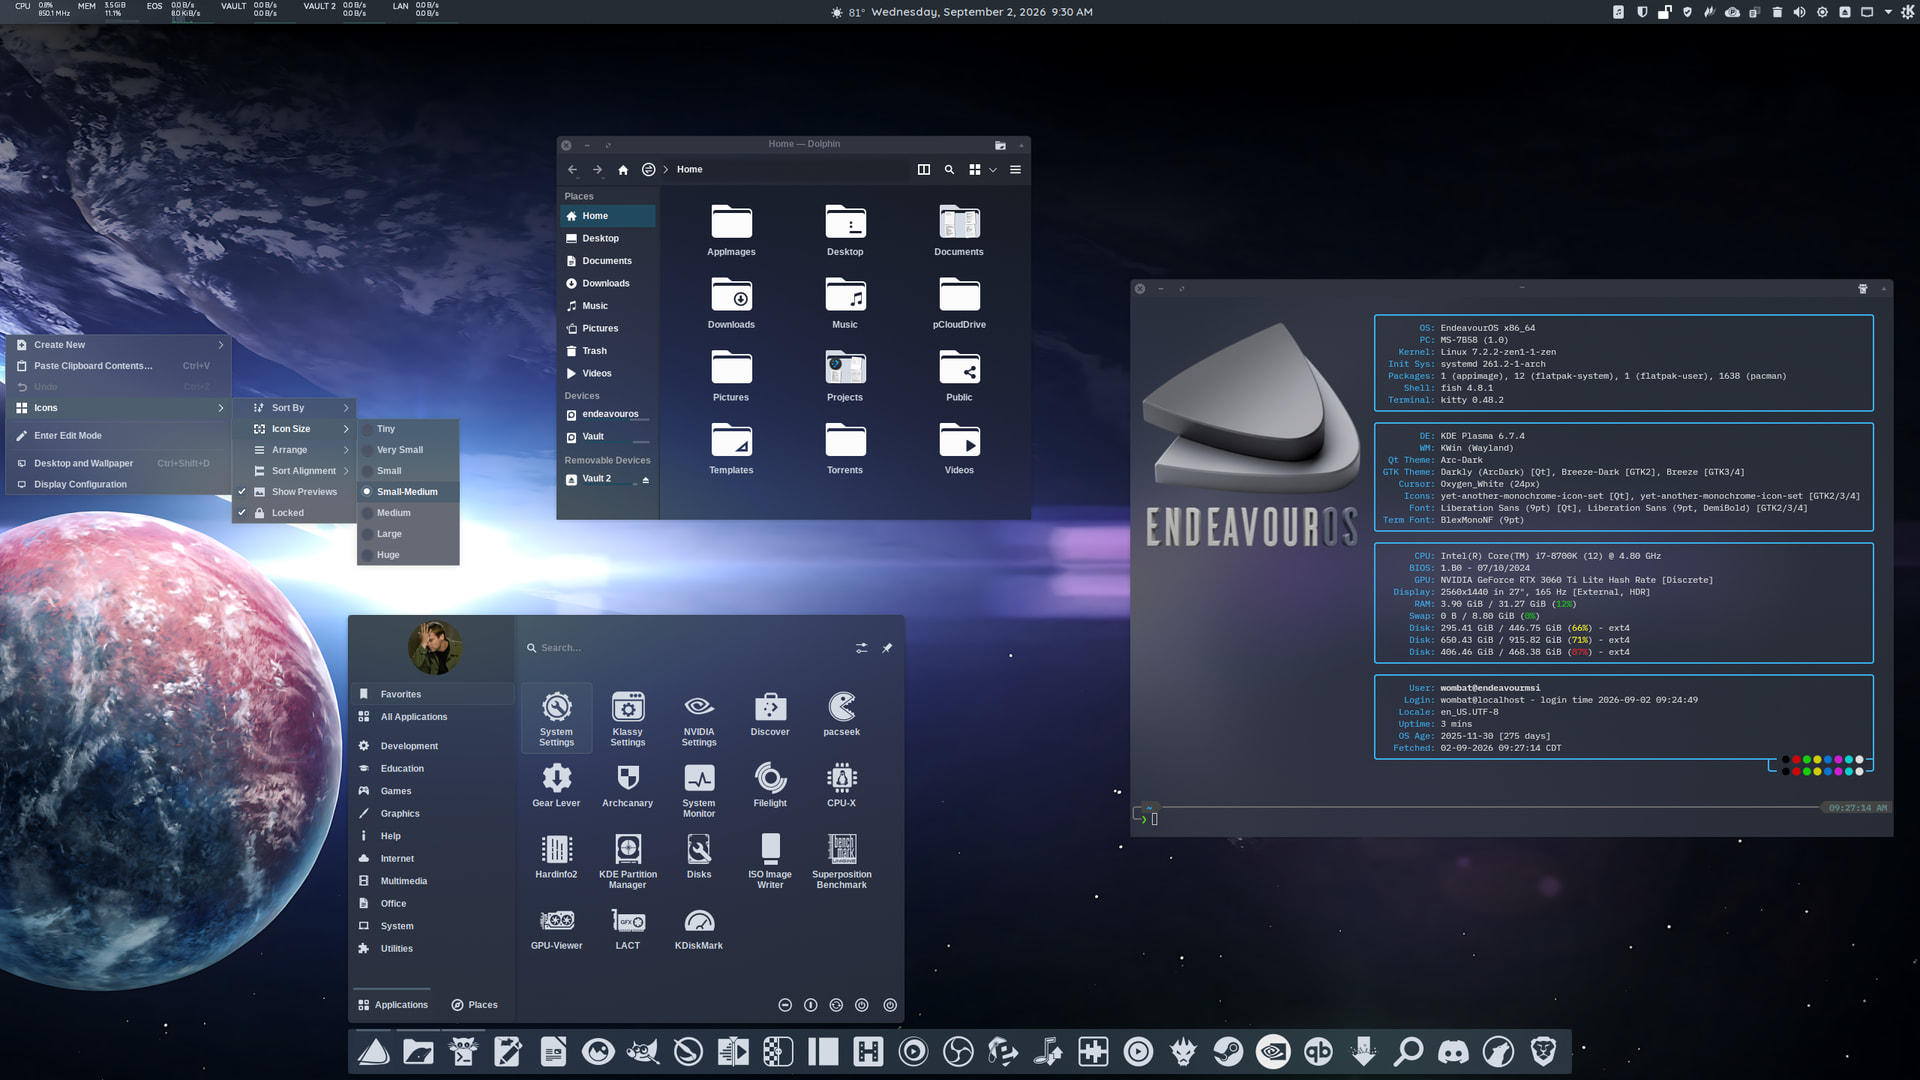Click the pin icon beside launcher search
This screenshot has width=1920, height=1080.
[887, 648]
